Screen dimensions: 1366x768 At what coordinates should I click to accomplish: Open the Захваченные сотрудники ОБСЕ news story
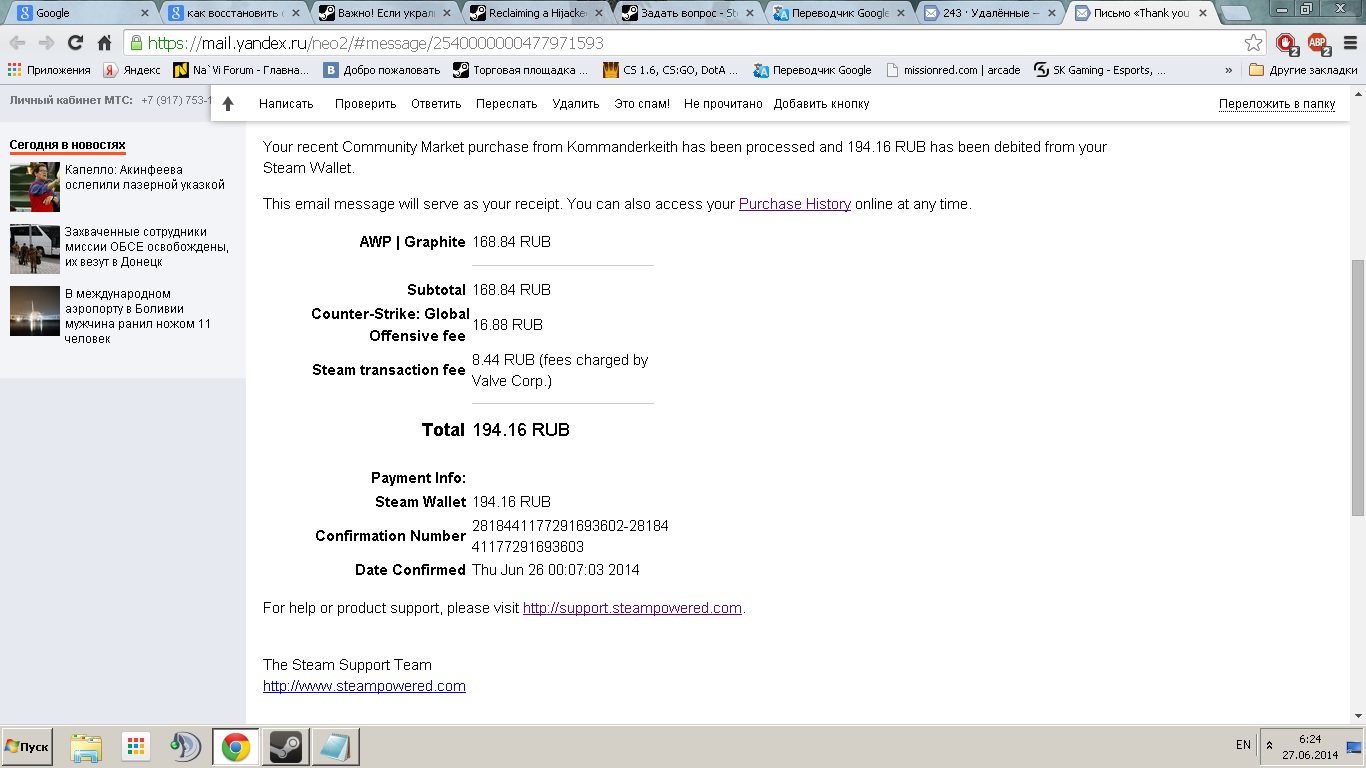click(x=147, y=247)
